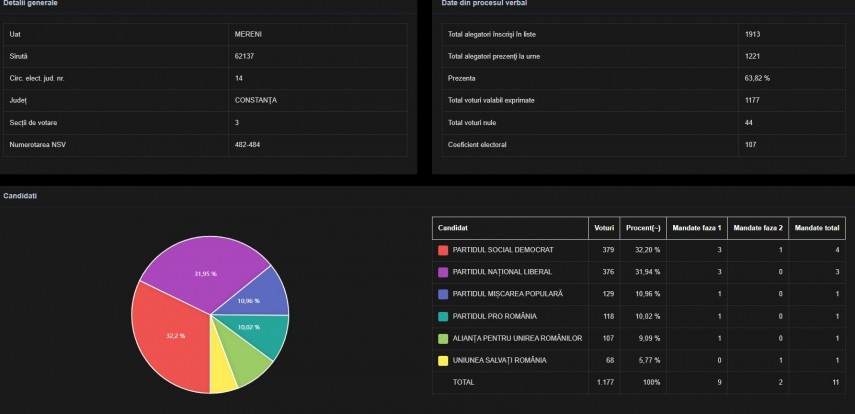Click the Mandate total column header

tap(817, 228)
